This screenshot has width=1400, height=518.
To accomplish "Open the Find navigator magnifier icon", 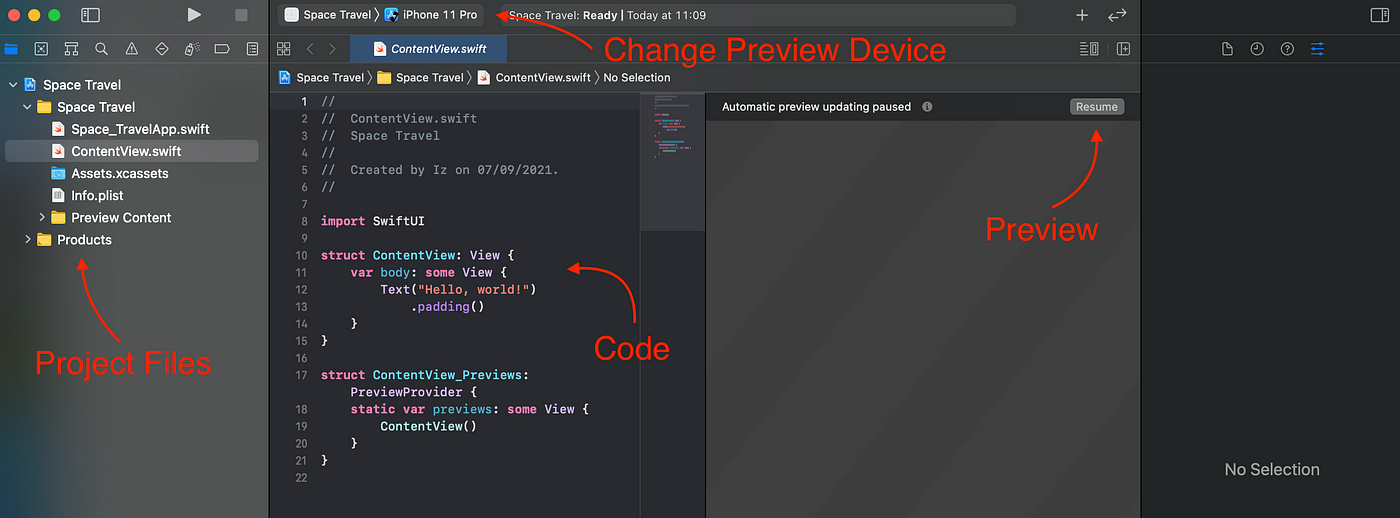I will point(101,48).
